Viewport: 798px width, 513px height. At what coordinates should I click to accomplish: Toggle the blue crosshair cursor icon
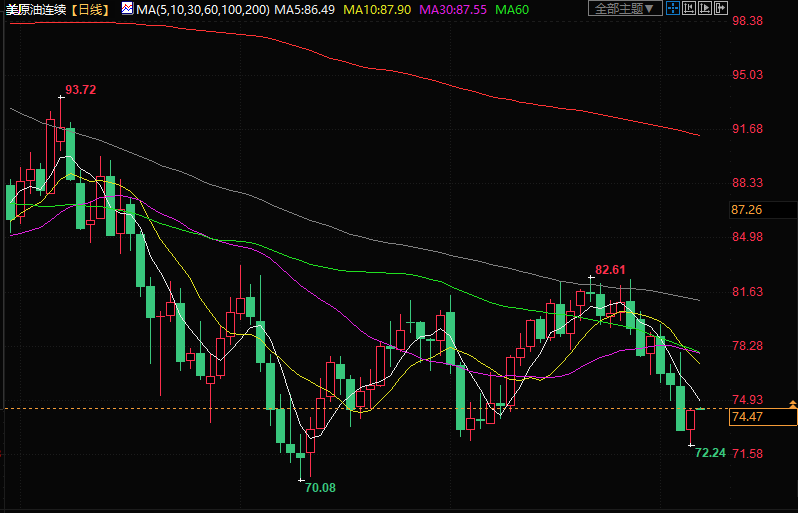[x=672, y=8]
